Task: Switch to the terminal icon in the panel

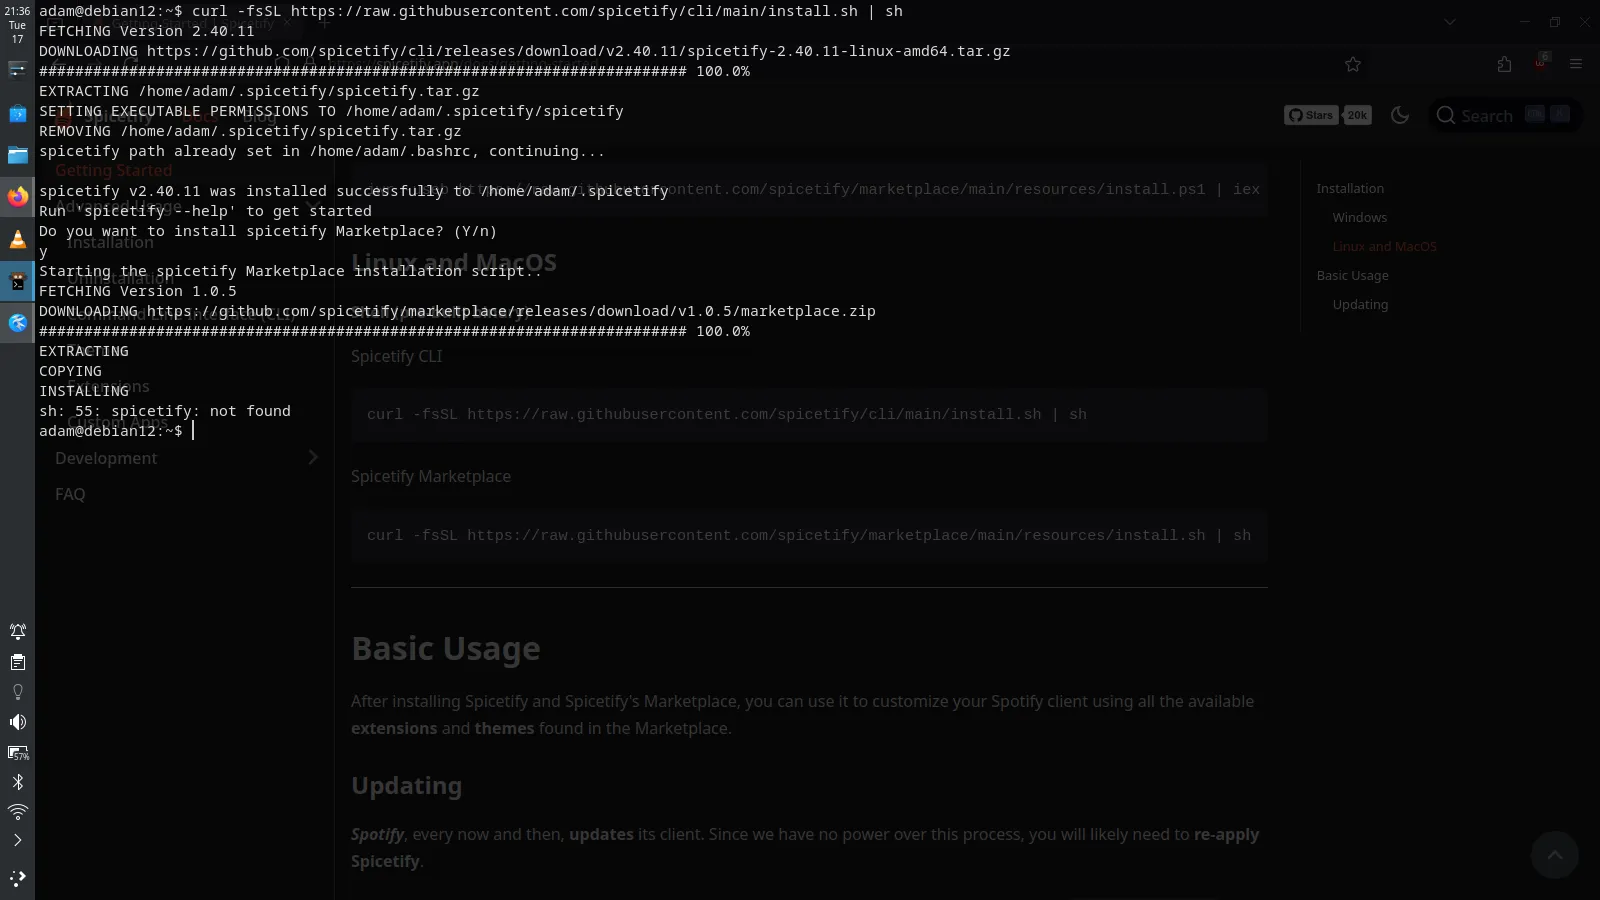Action: point(18,281)
